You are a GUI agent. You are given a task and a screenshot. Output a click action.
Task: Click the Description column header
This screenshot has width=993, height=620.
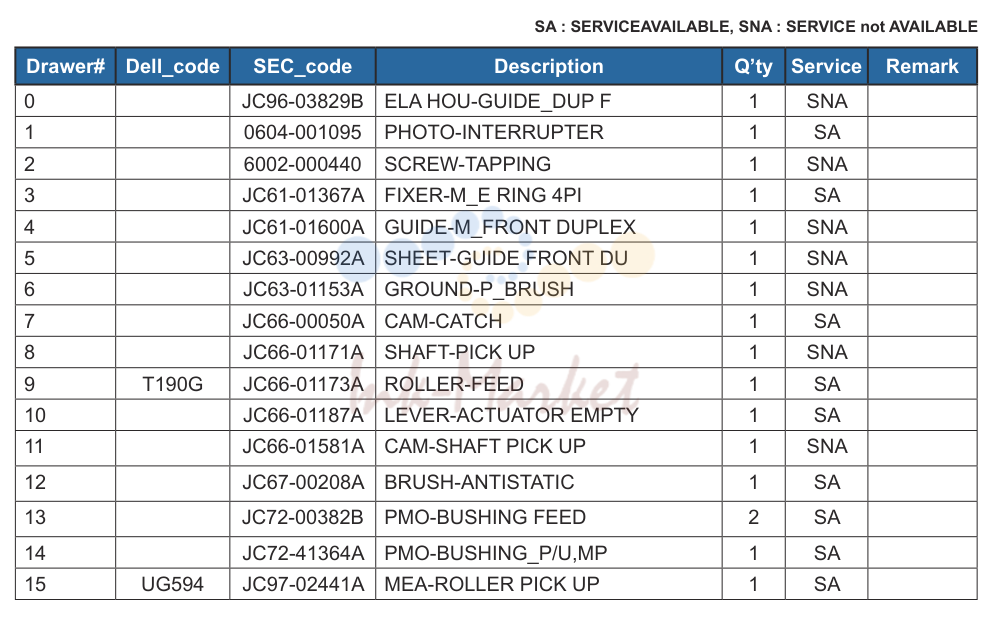point(548,66)
